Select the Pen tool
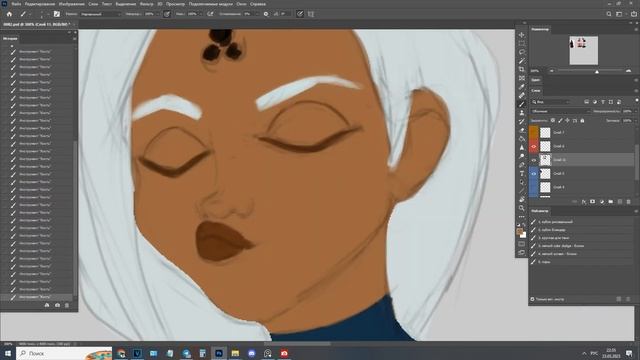 click(522, 165)
